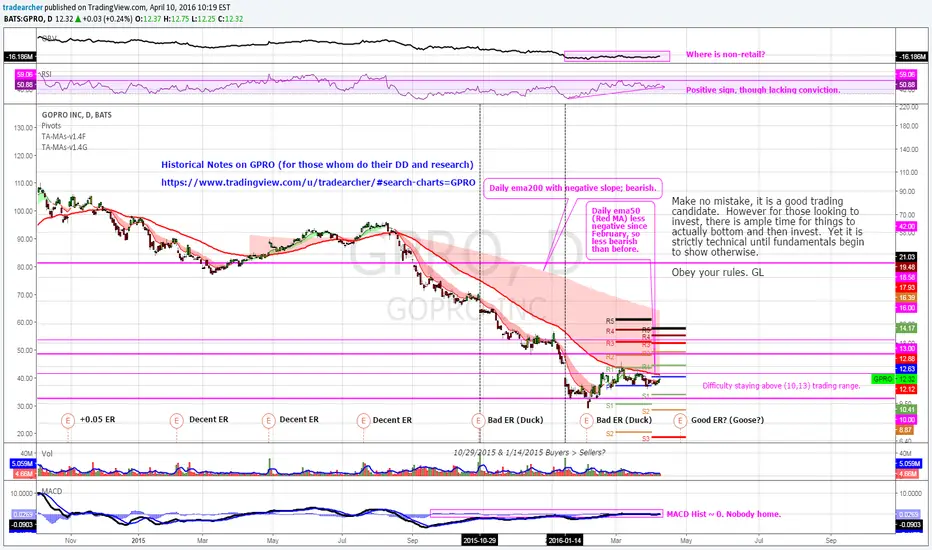Screen dimensions: 932x550
Task: Click the 'RSI' pane label
Action: tap(46, 74)
